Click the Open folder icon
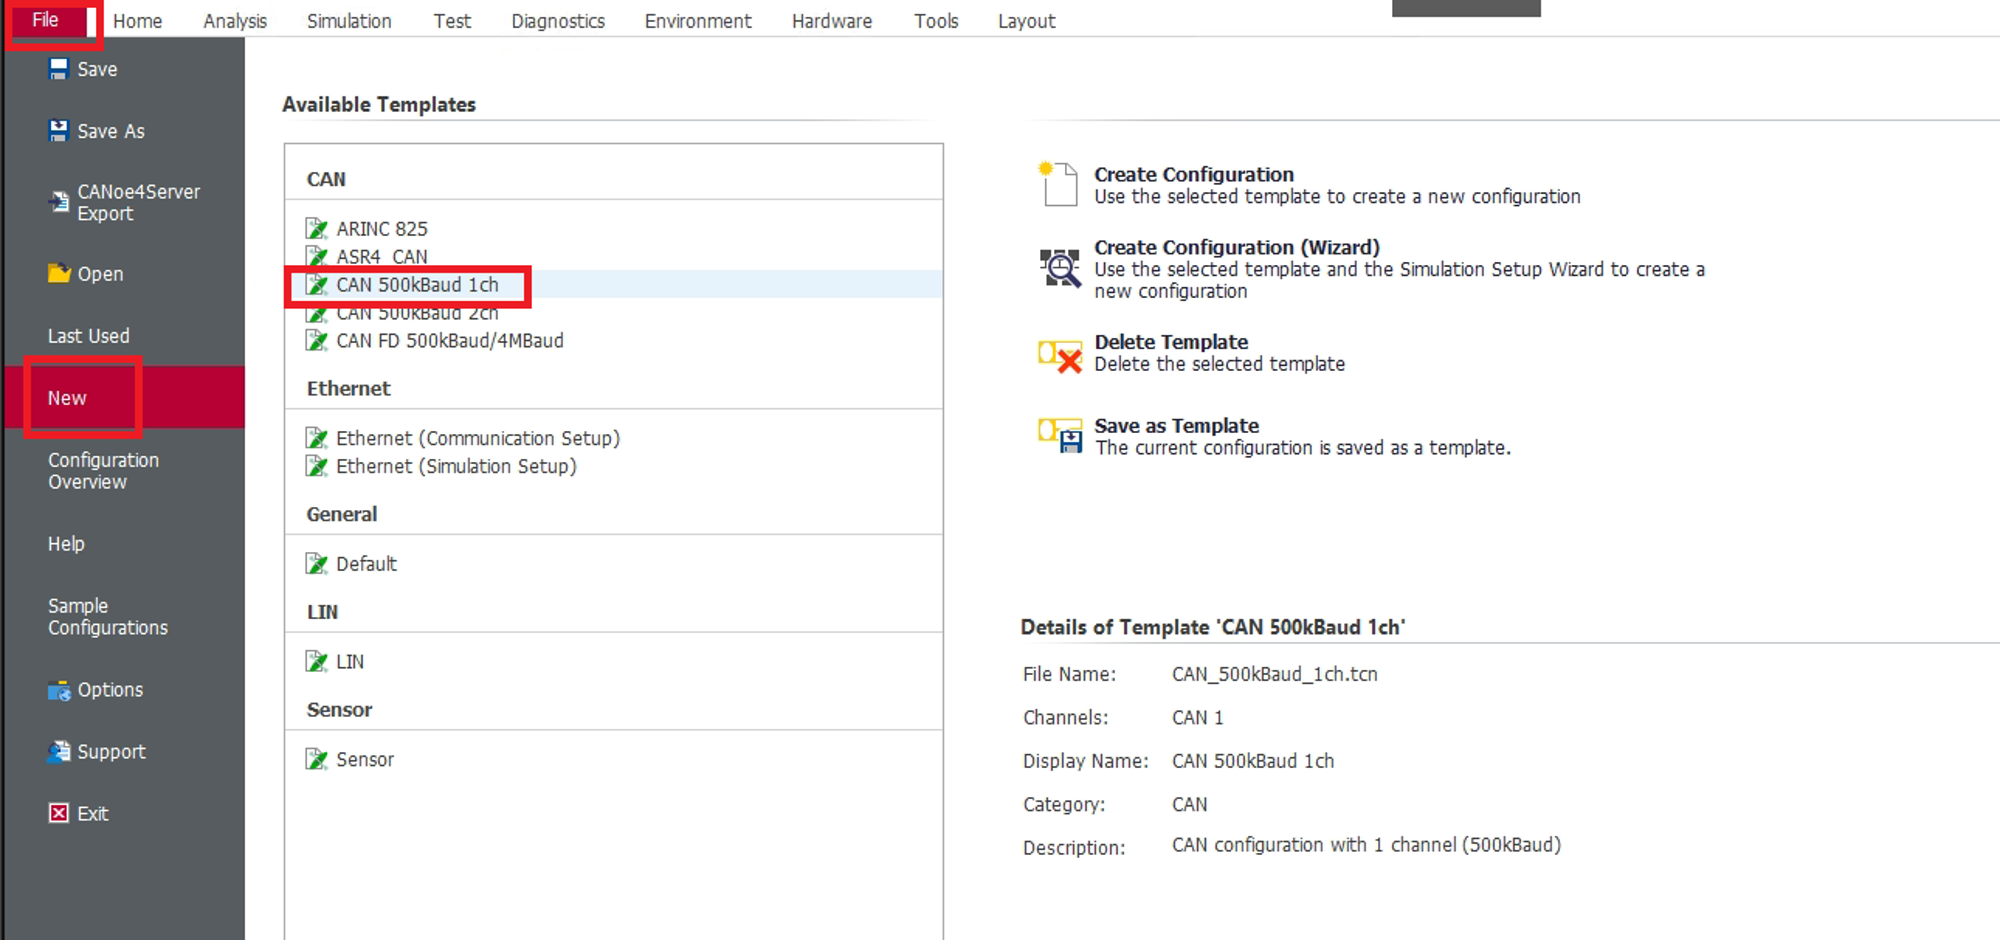Image resolution: width=2000 pixels, height=940 pixels. pyautogui.click(x=59, y=273)
